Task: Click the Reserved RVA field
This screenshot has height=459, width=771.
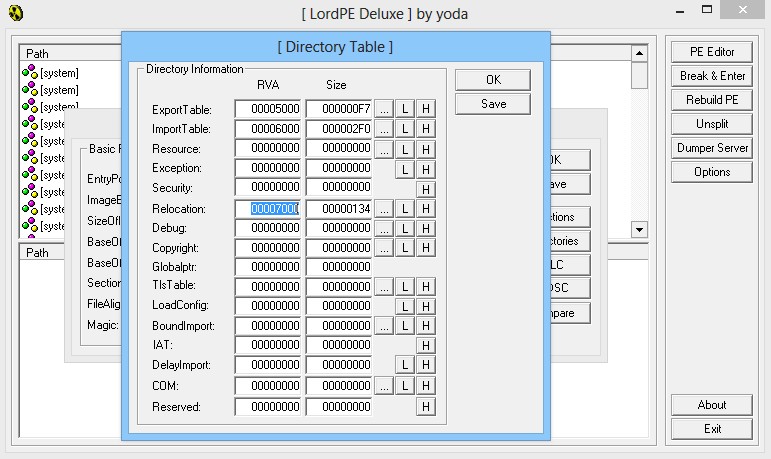Action: (x=268, y=406)
